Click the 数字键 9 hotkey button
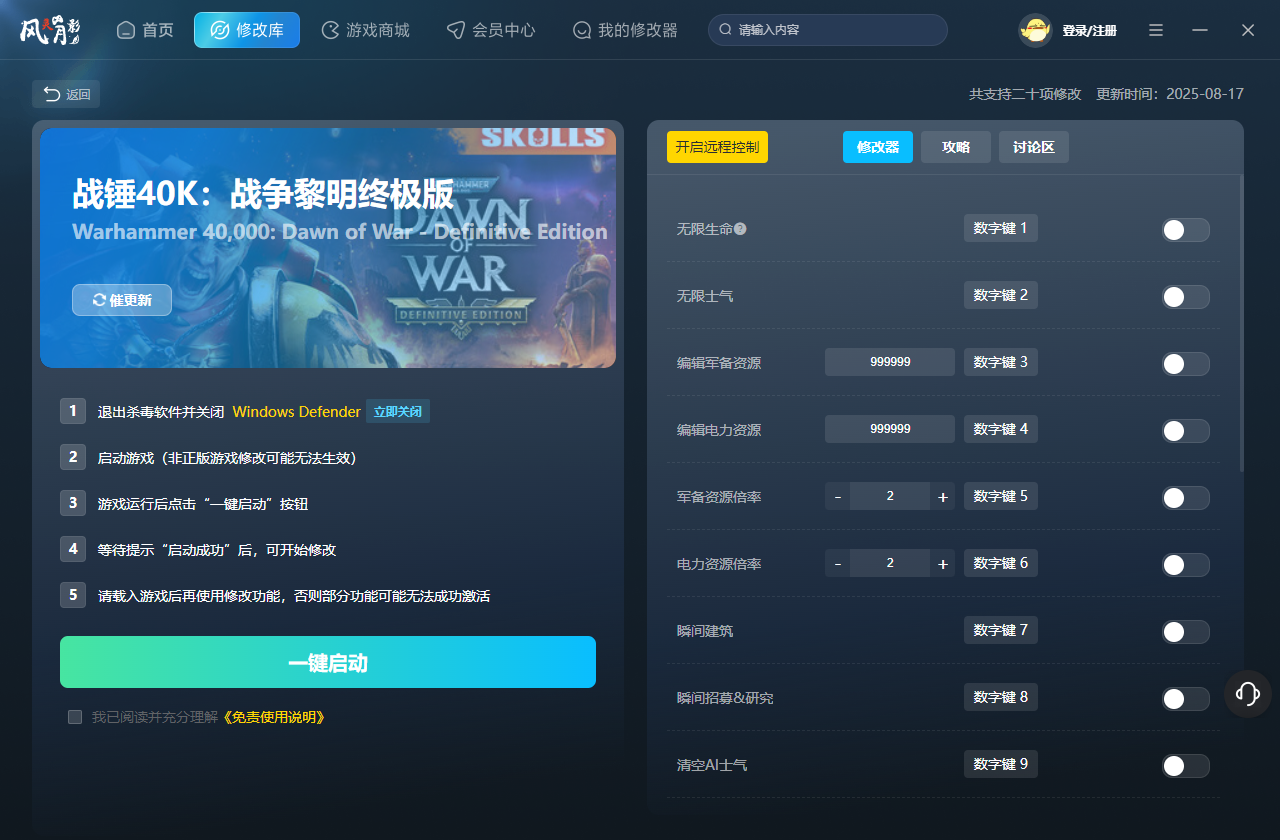Image resolution: width=1280 pixels, height=840 pixels. [x=1001, y=764]
